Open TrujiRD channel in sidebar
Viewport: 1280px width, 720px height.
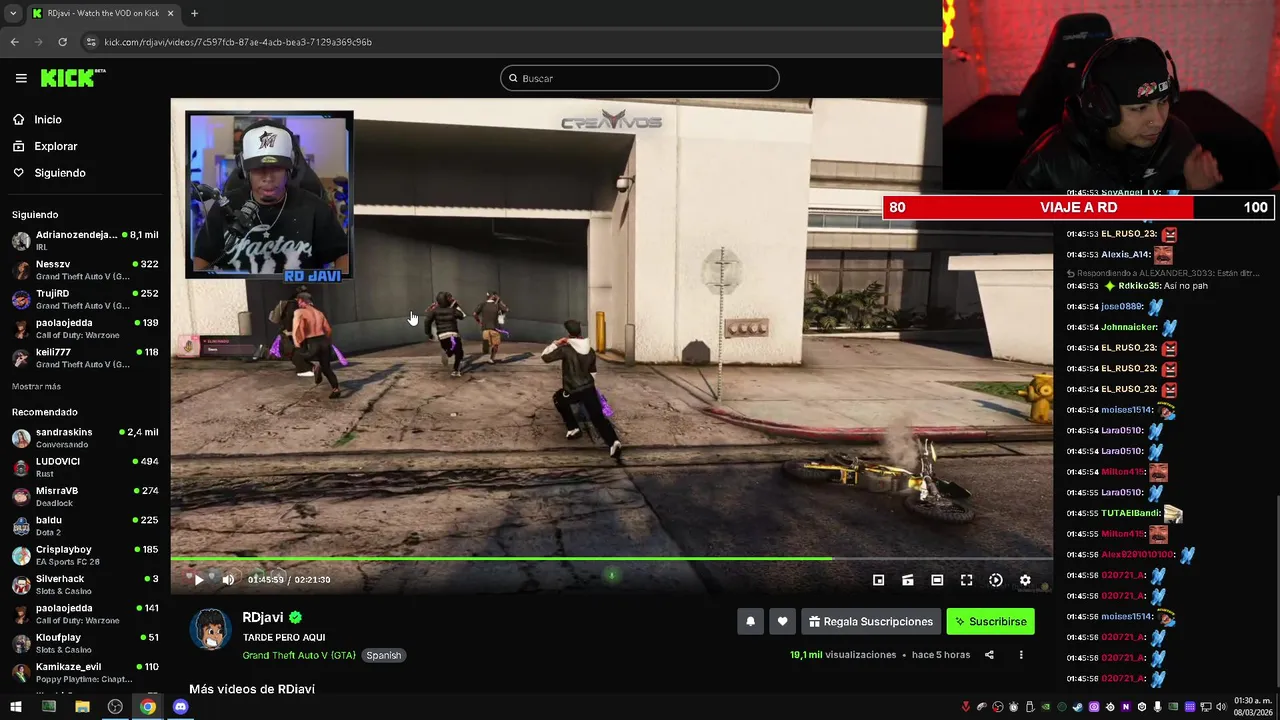85,299
